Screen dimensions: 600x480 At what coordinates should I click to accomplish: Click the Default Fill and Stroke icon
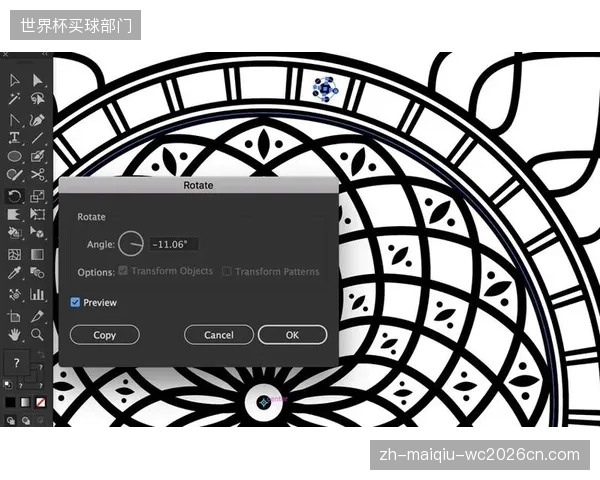pyautogui.click(x=8, y=385)
